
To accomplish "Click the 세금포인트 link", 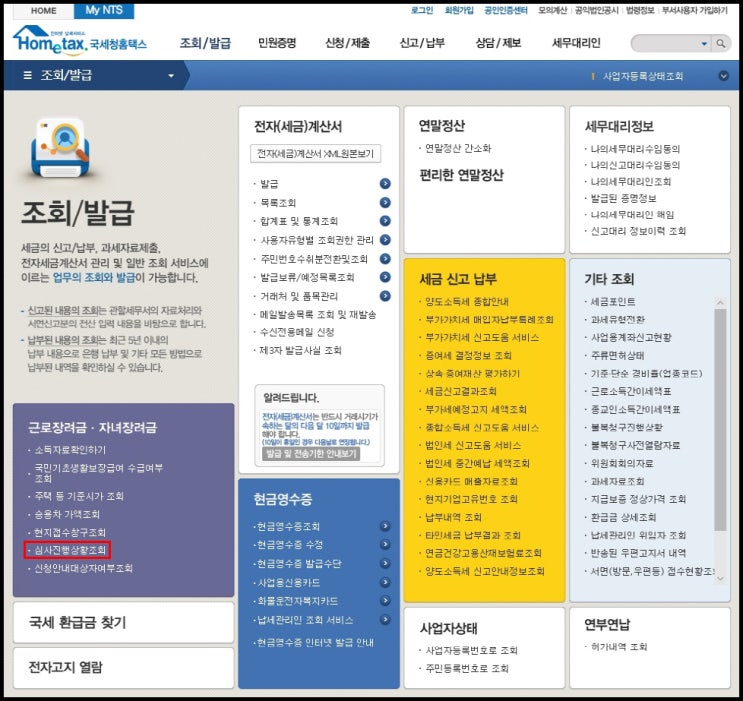I will 613,302.
